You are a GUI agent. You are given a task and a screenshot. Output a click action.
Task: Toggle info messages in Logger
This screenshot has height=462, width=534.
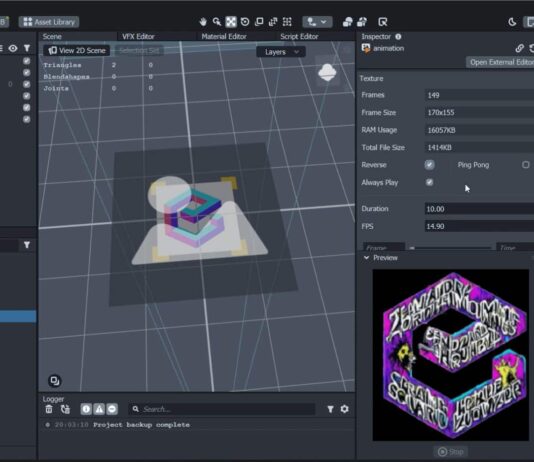[86, 409]
